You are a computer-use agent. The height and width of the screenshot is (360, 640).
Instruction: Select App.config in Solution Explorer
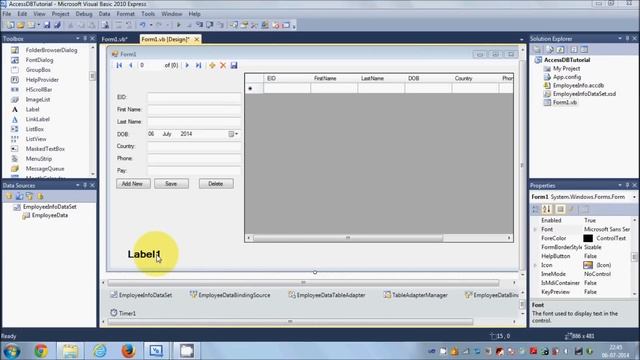click(x=567, y=77)
